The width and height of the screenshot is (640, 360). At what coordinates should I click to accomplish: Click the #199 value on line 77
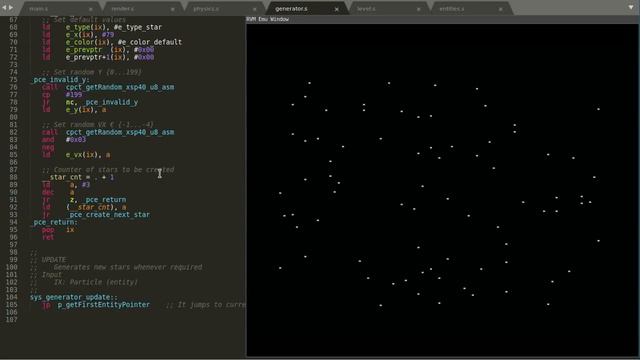74,94
